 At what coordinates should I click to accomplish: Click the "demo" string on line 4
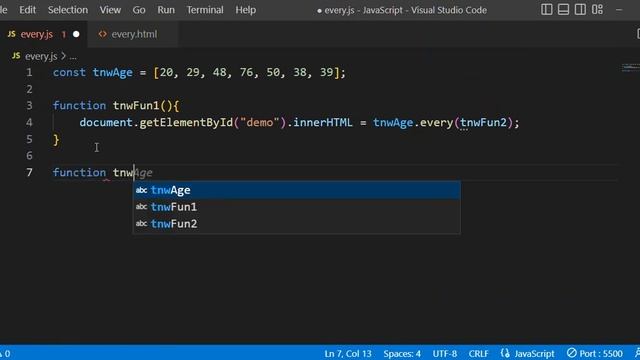tap(260, 122)
